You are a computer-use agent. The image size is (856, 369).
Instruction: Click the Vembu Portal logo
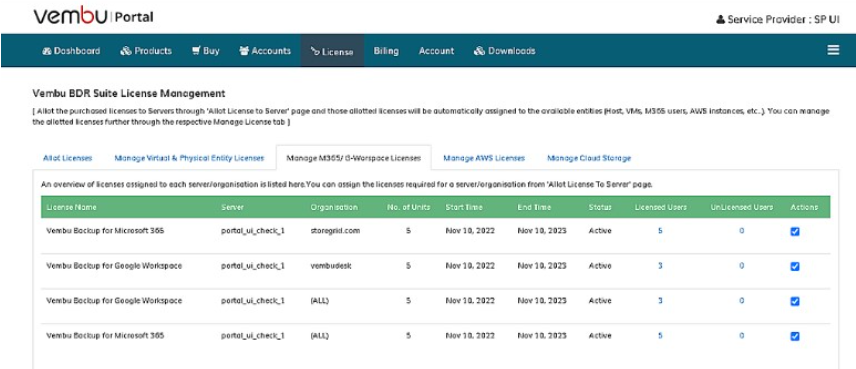tap(93, 16)
